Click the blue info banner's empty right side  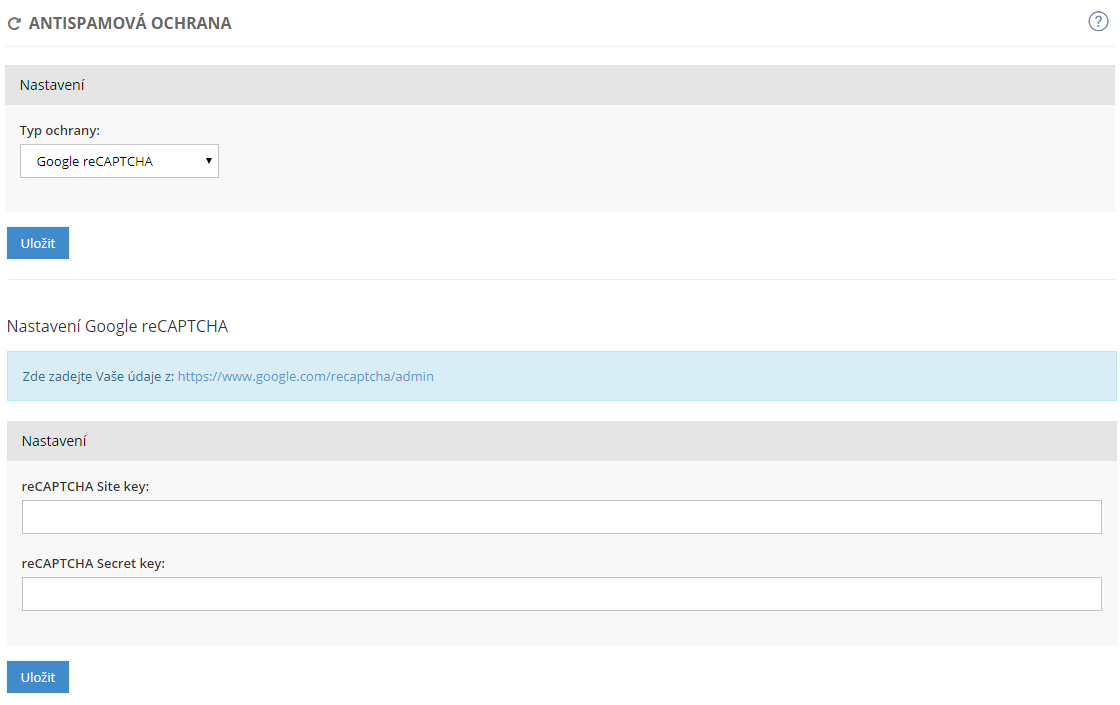pos(800,377)
